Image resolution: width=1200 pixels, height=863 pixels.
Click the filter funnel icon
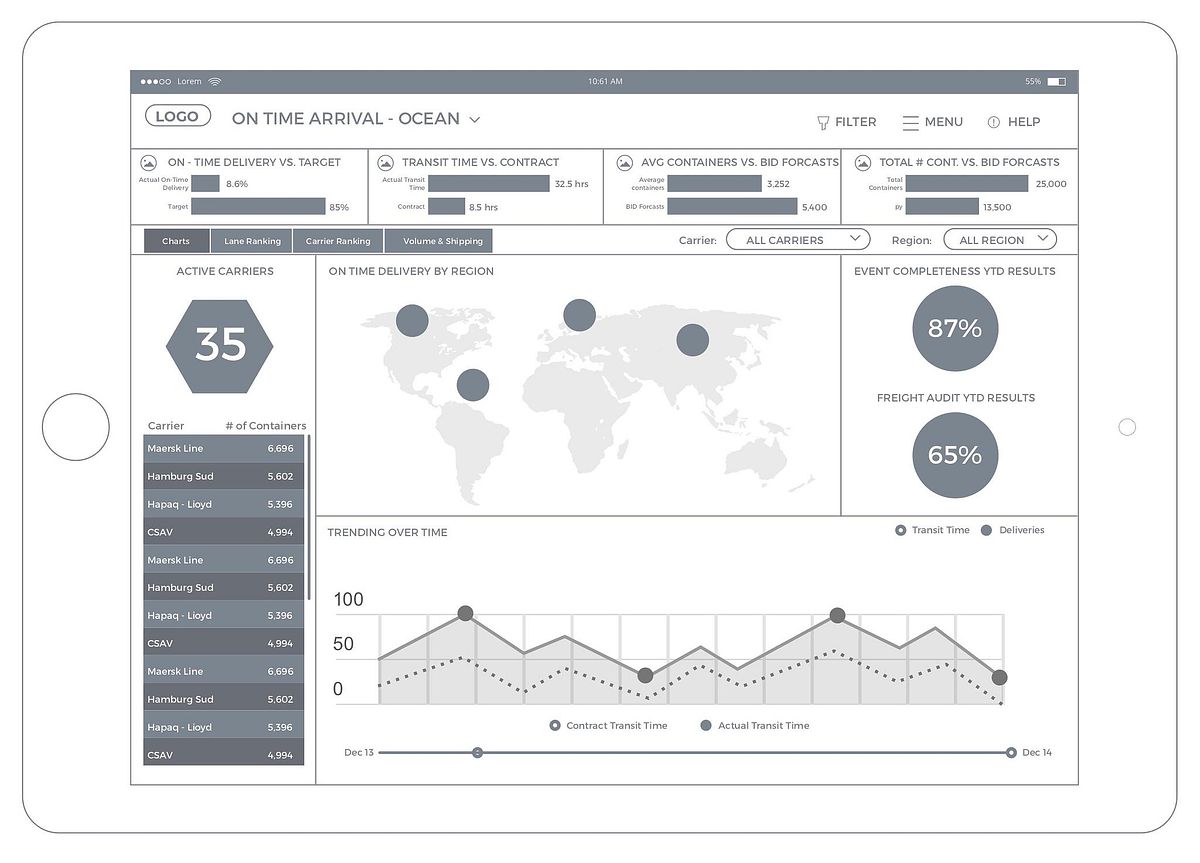[823, 122]
